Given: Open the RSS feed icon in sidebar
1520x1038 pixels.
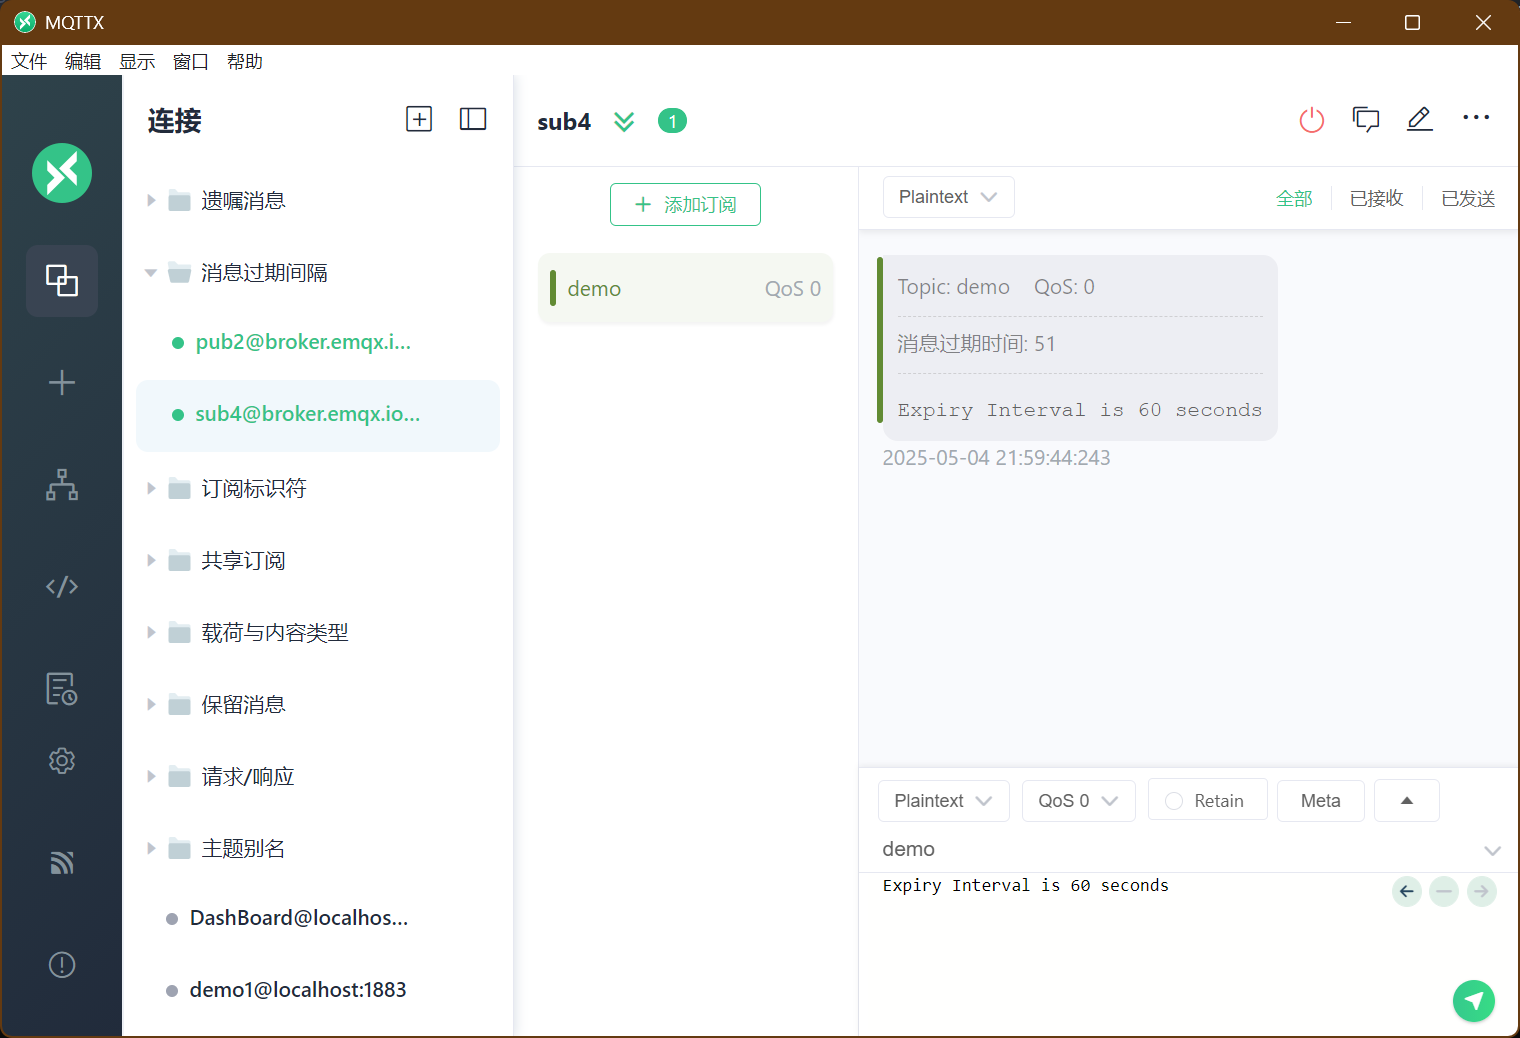Looking at the screenshot, I should coord(62,863).
